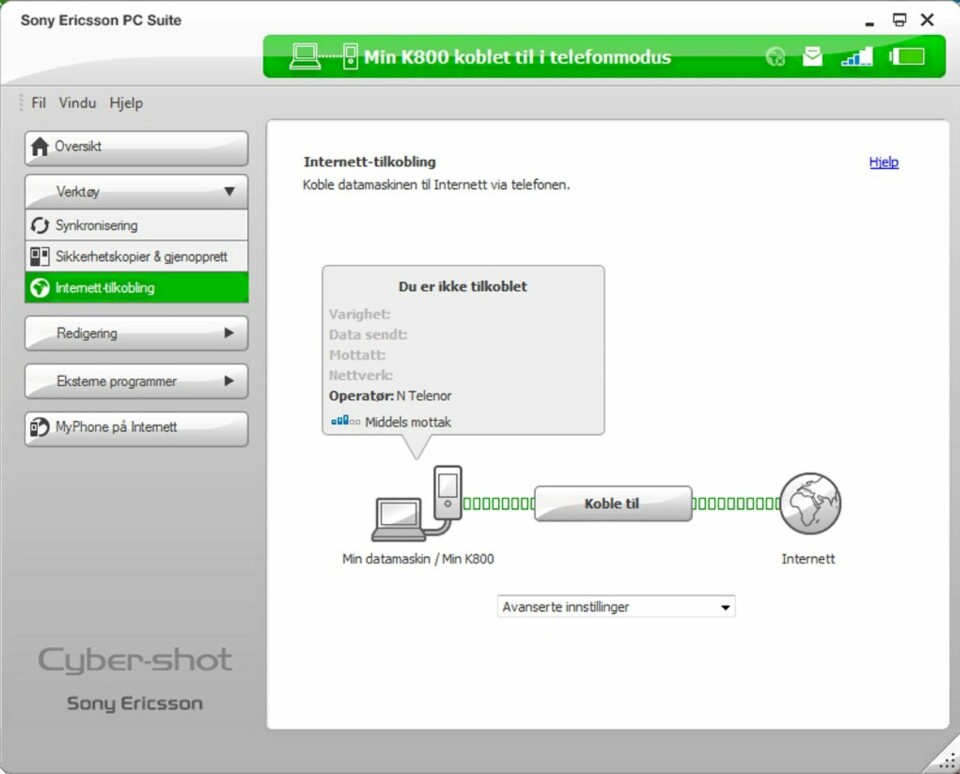
Task: Open MyPhone på Internett
Action: 137,428
